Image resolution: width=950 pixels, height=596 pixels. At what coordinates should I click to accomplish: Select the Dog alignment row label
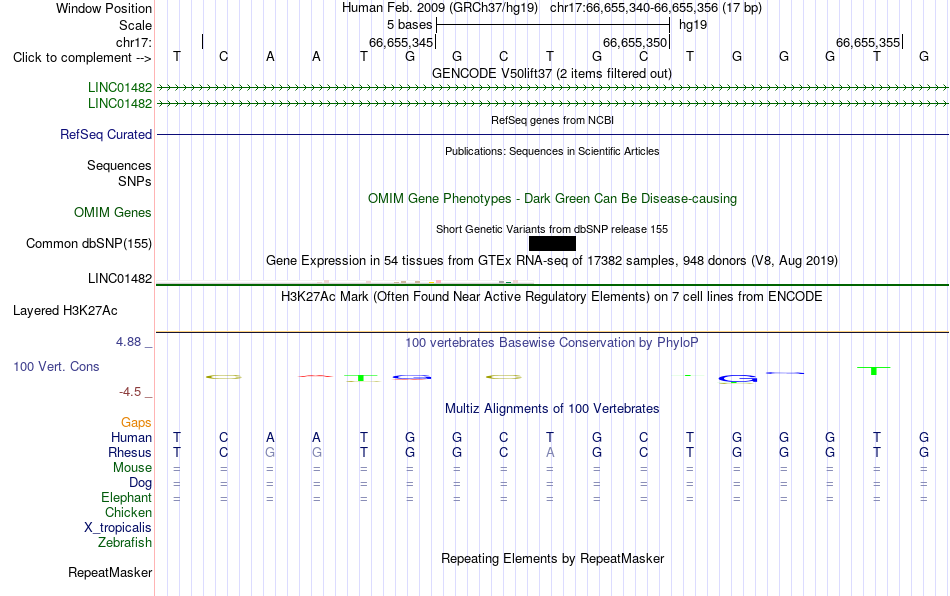140,483
